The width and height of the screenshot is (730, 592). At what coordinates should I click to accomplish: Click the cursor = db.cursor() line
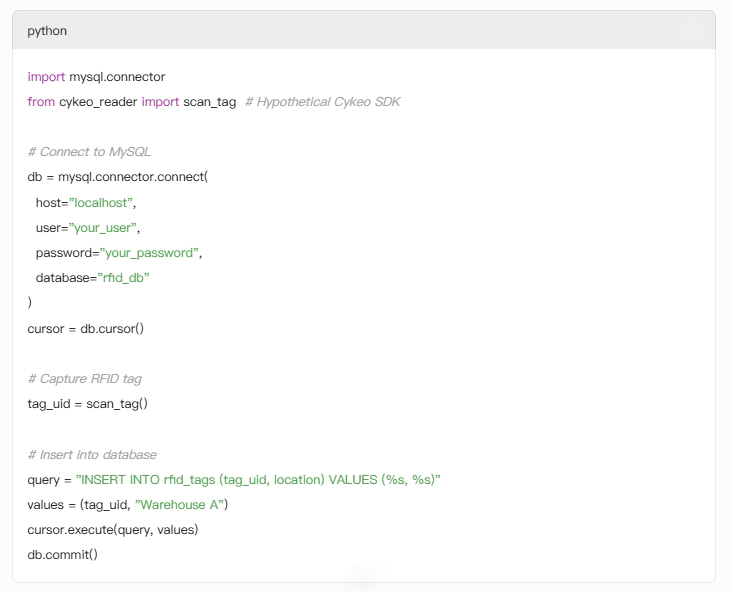[86, 329]
